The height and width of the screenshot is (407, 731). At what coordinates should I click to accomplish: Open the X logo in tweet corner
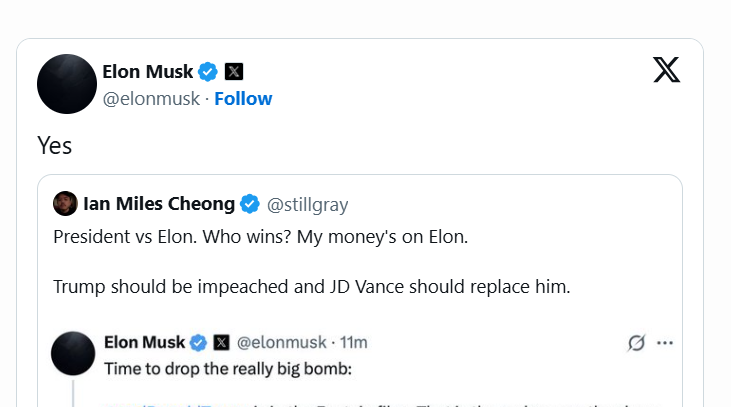tap(667, 69)
